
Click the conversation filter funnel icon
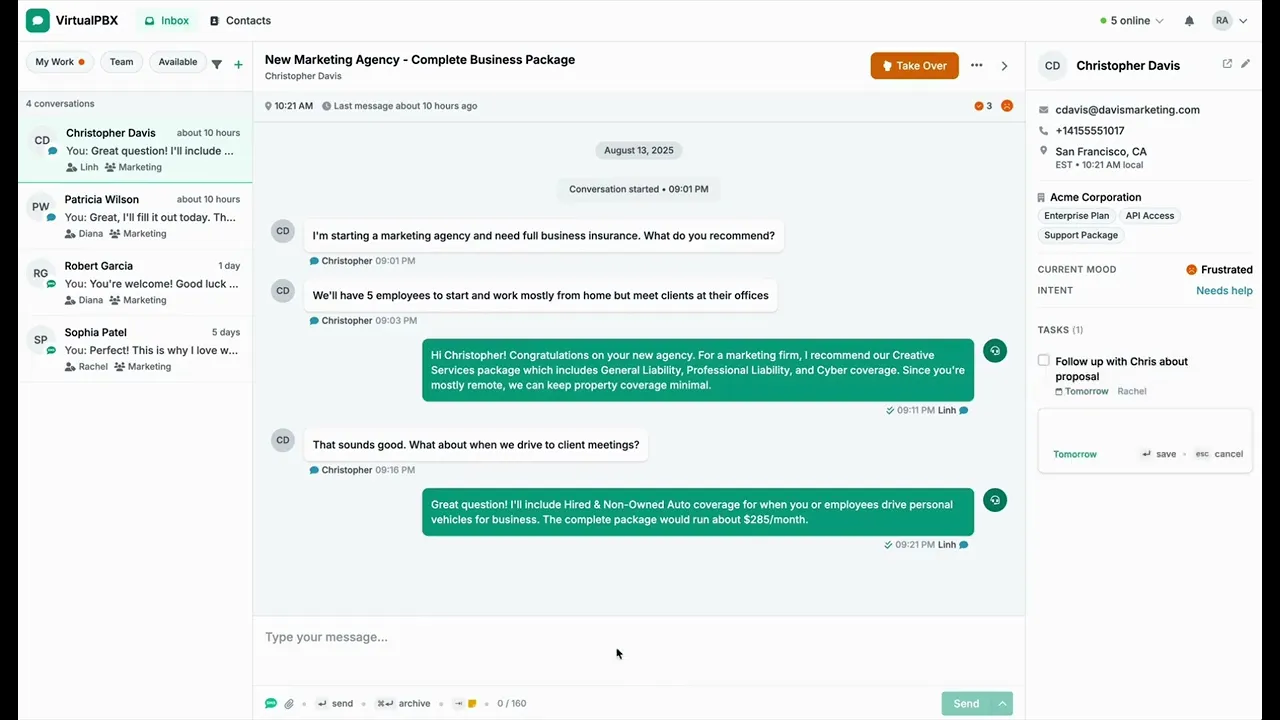[217, 64]
